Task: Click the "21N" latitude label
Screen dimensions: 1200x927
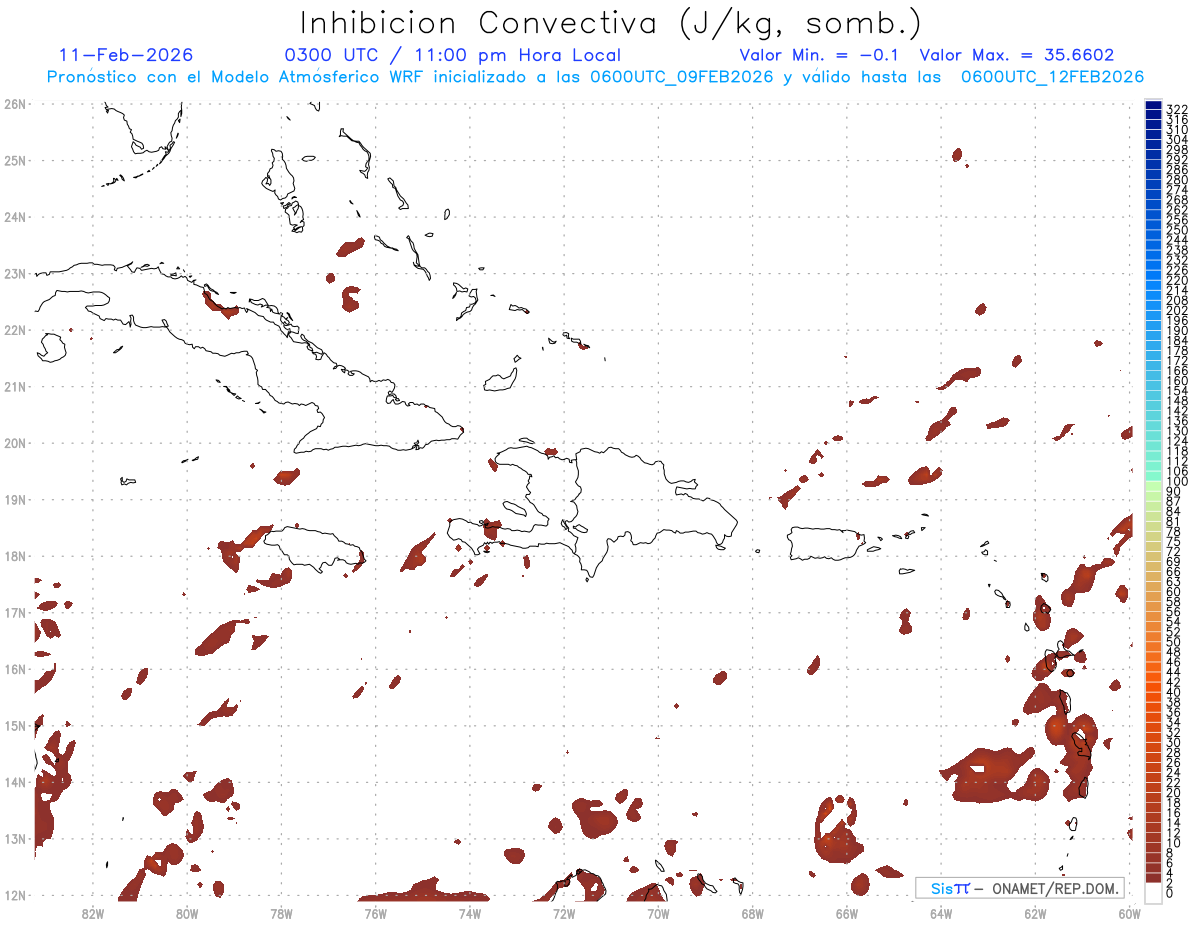Action: click(15, 386)
